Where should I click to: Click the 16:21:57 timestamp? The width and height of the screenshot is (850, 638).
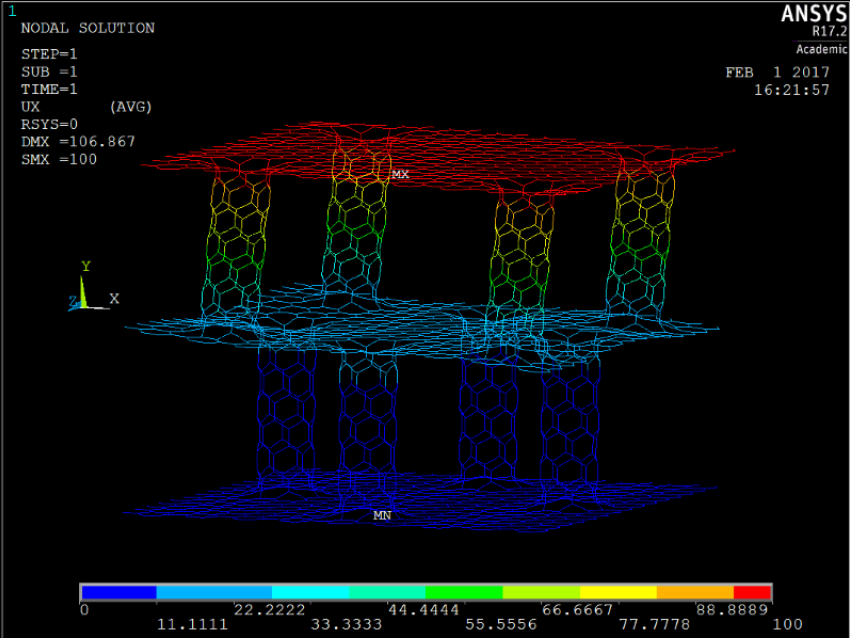(x=791, y=90)
